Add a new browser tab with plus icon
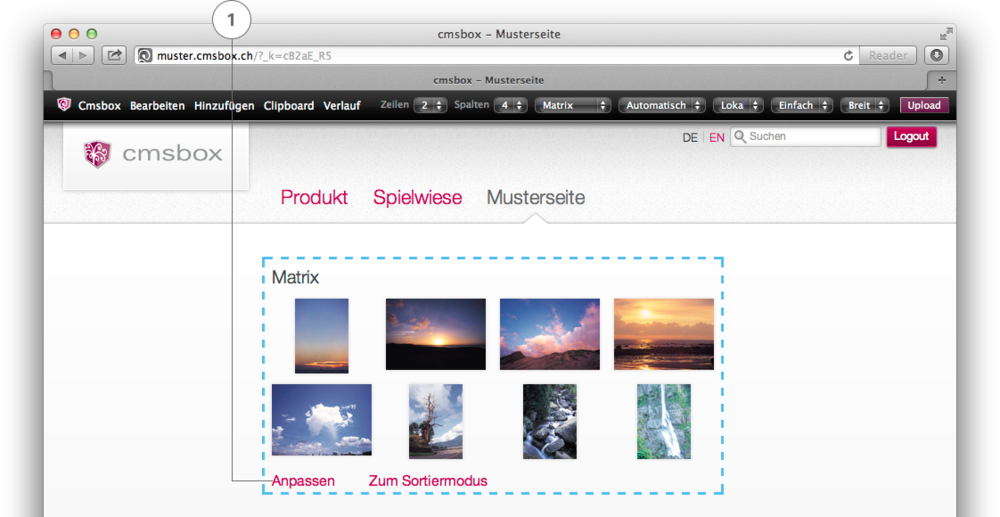 coord(941,80)
